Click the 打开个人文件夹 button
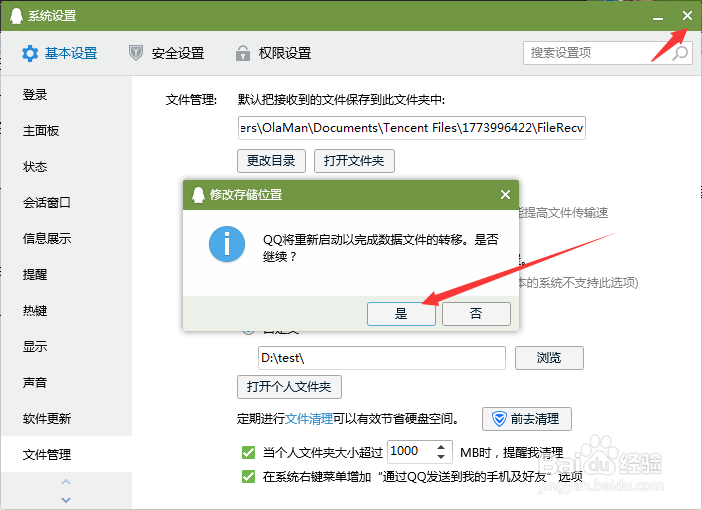Viewport: 702px width, 510px height. (x=289, y=387)
